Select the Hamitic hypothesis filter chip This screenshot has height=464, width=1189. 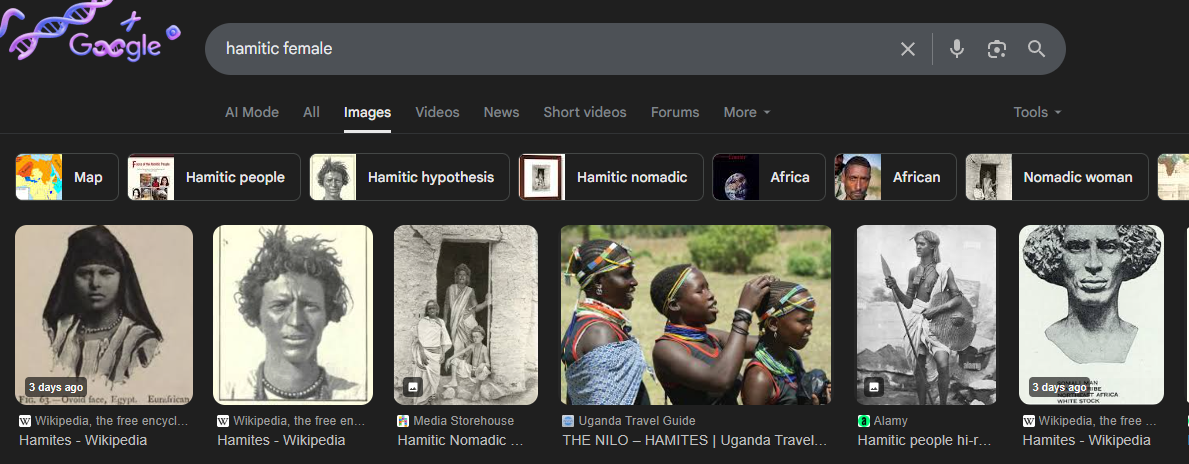[410, 177]
